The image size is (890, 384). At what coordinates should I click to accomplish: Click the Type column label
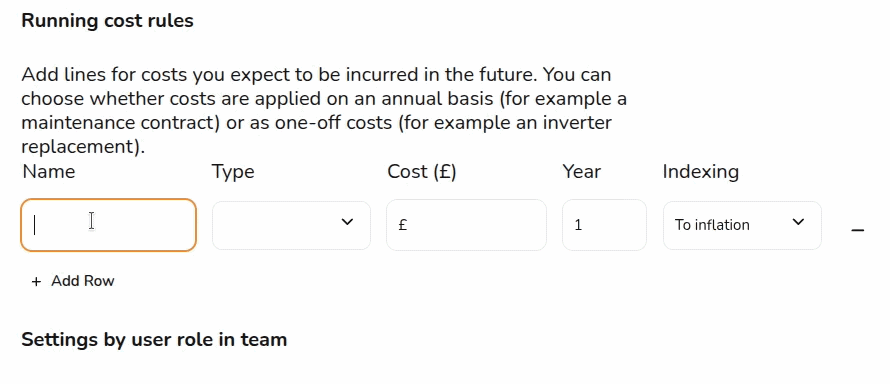pyautogui.click(x=233, y=172)
